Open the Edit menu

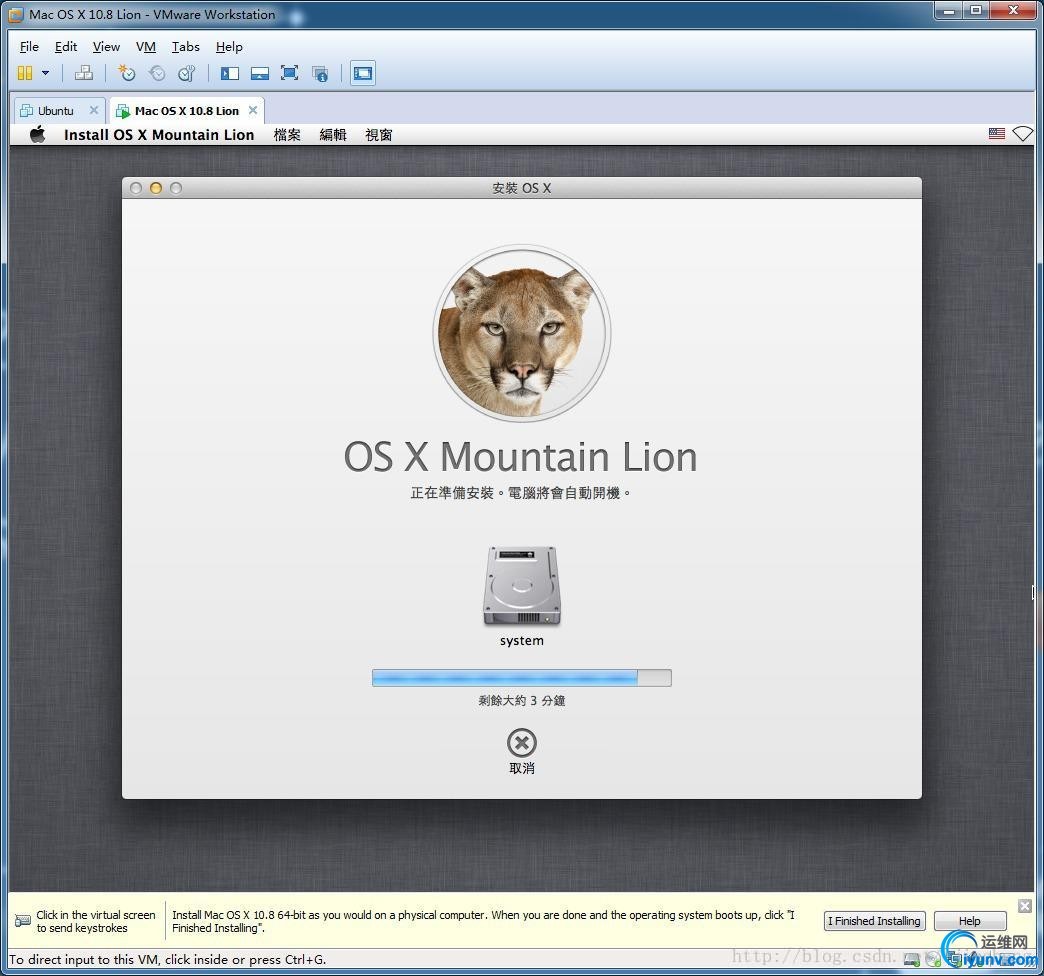pos(66,47)
